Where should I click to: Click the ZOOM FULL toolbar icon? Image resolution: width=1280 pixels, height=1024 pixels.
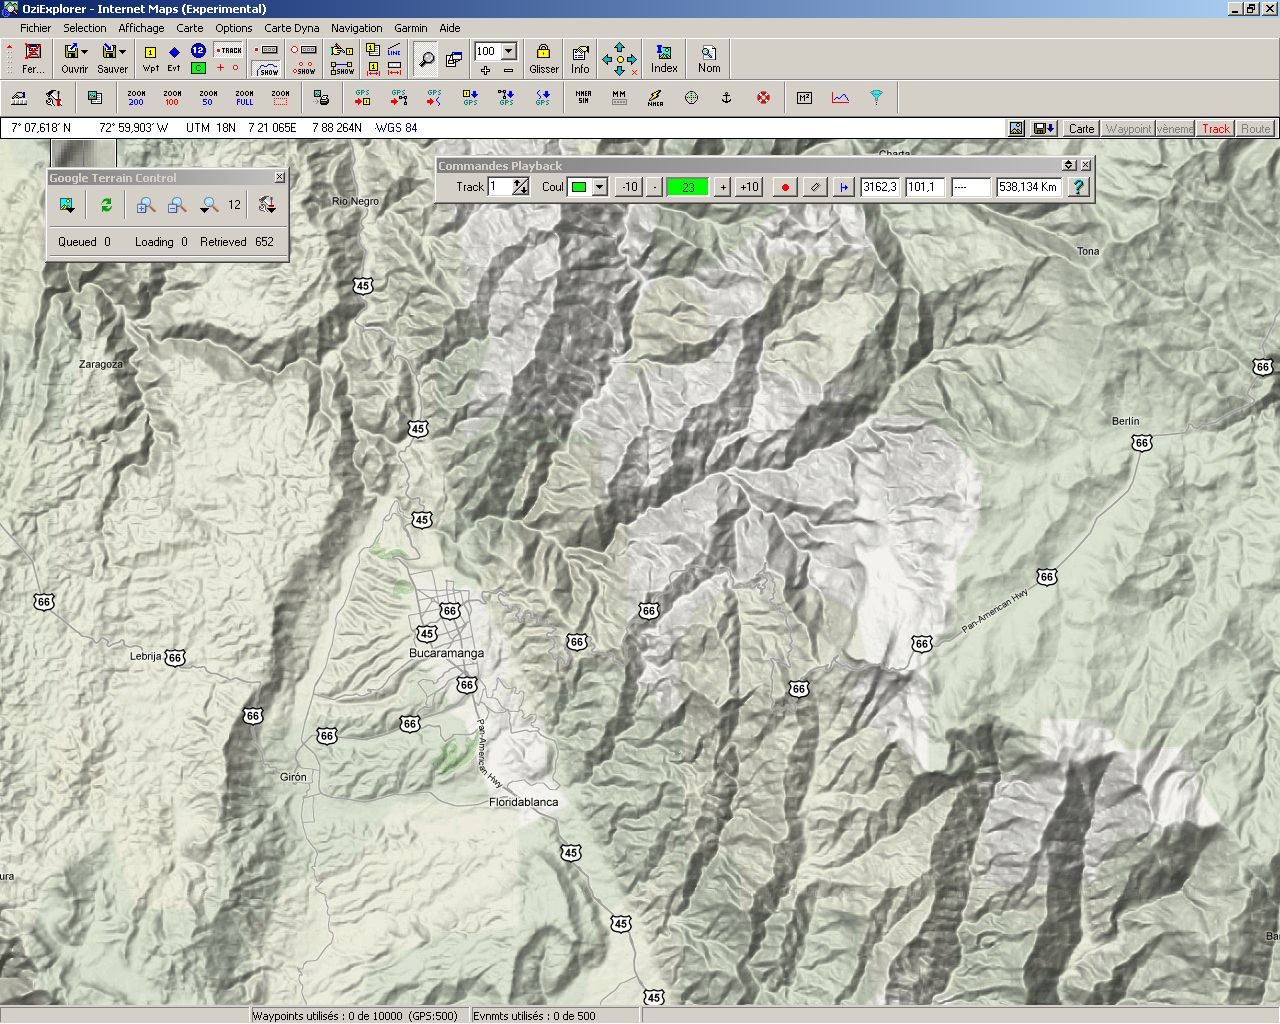245,98
